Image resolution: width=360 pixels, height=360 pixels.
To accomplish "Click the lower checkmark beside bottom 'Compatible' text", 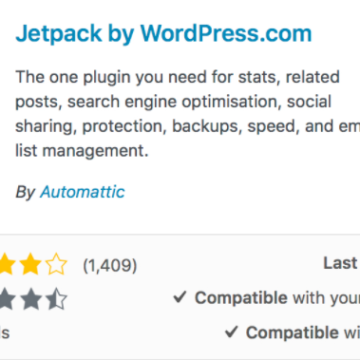I will (231, 332).
